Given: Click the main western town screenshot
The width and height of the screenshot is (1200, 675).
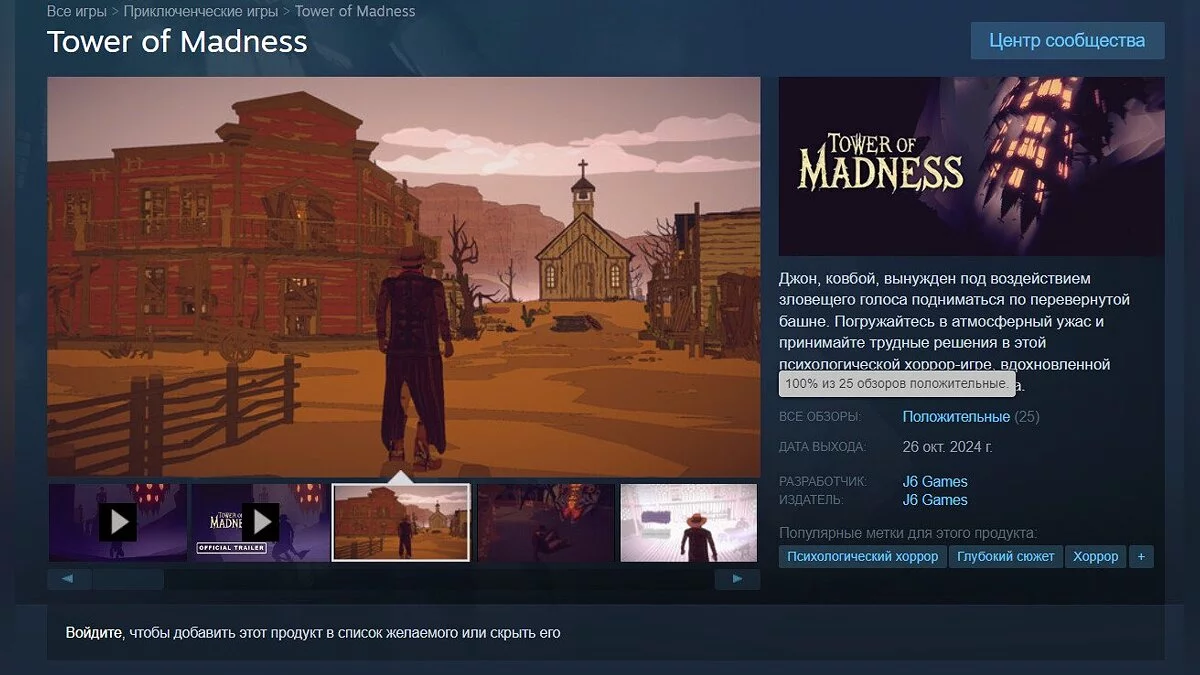Looking at the screenshot, I should tap(404, 276).
